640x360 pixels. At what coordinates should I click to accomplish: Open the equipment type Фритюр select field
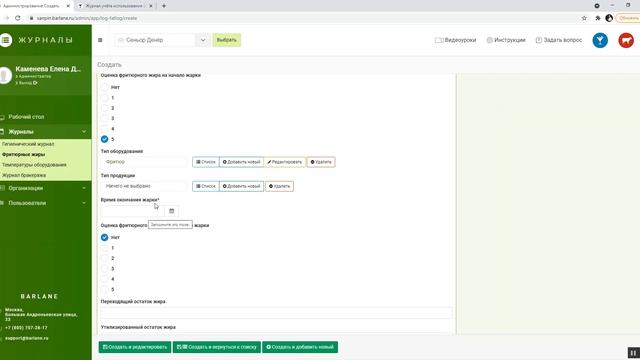tap(144, 162)
